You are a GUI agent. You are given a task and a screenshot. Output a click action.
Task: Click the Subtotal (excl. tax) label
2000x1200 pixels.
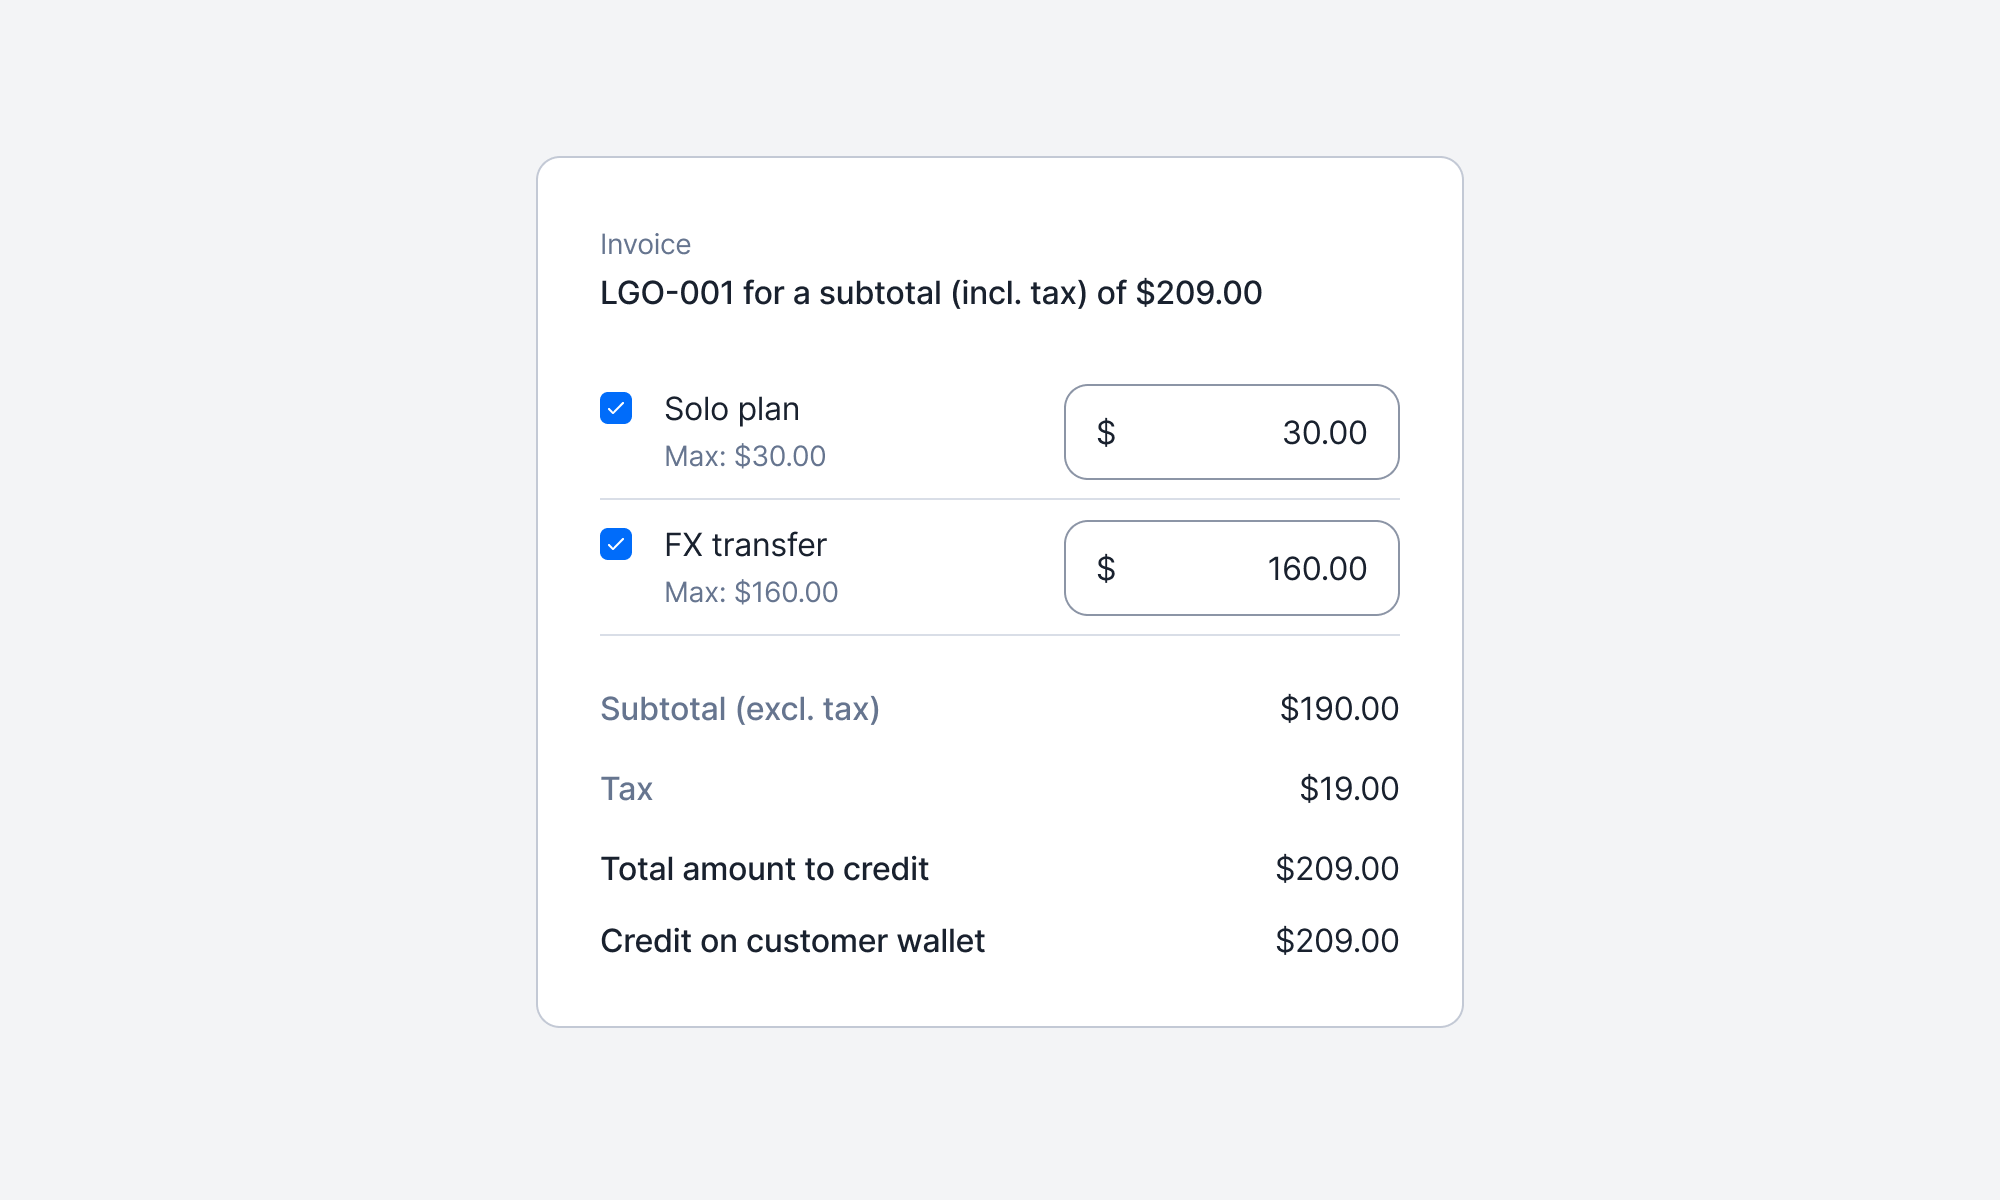(739, 709)
